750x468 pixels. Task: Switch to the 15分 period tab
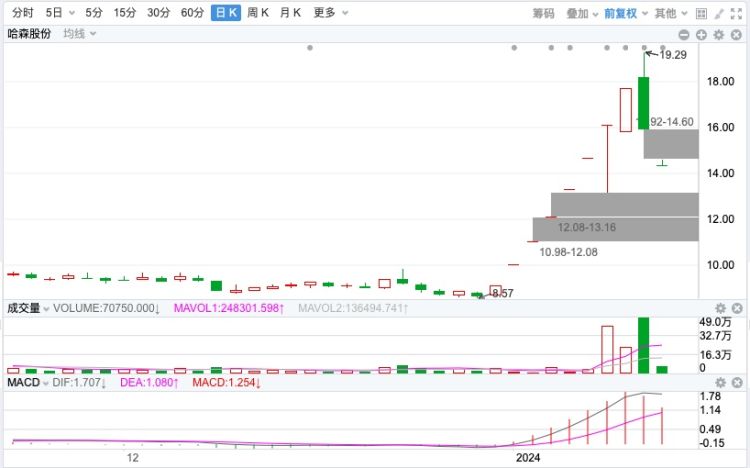tap(125, 13)
